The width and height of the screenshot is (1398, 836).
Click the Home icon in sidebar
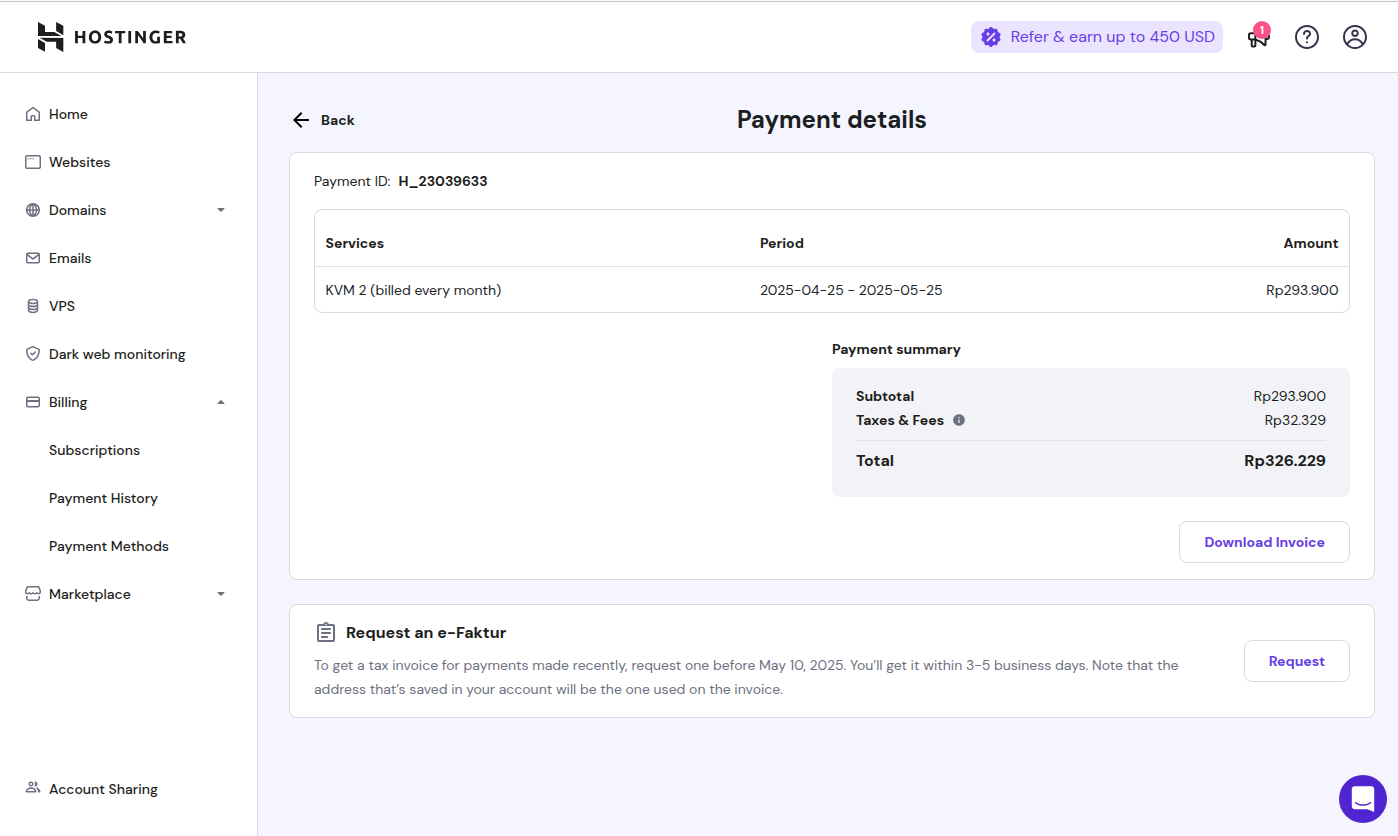[33, 114]
